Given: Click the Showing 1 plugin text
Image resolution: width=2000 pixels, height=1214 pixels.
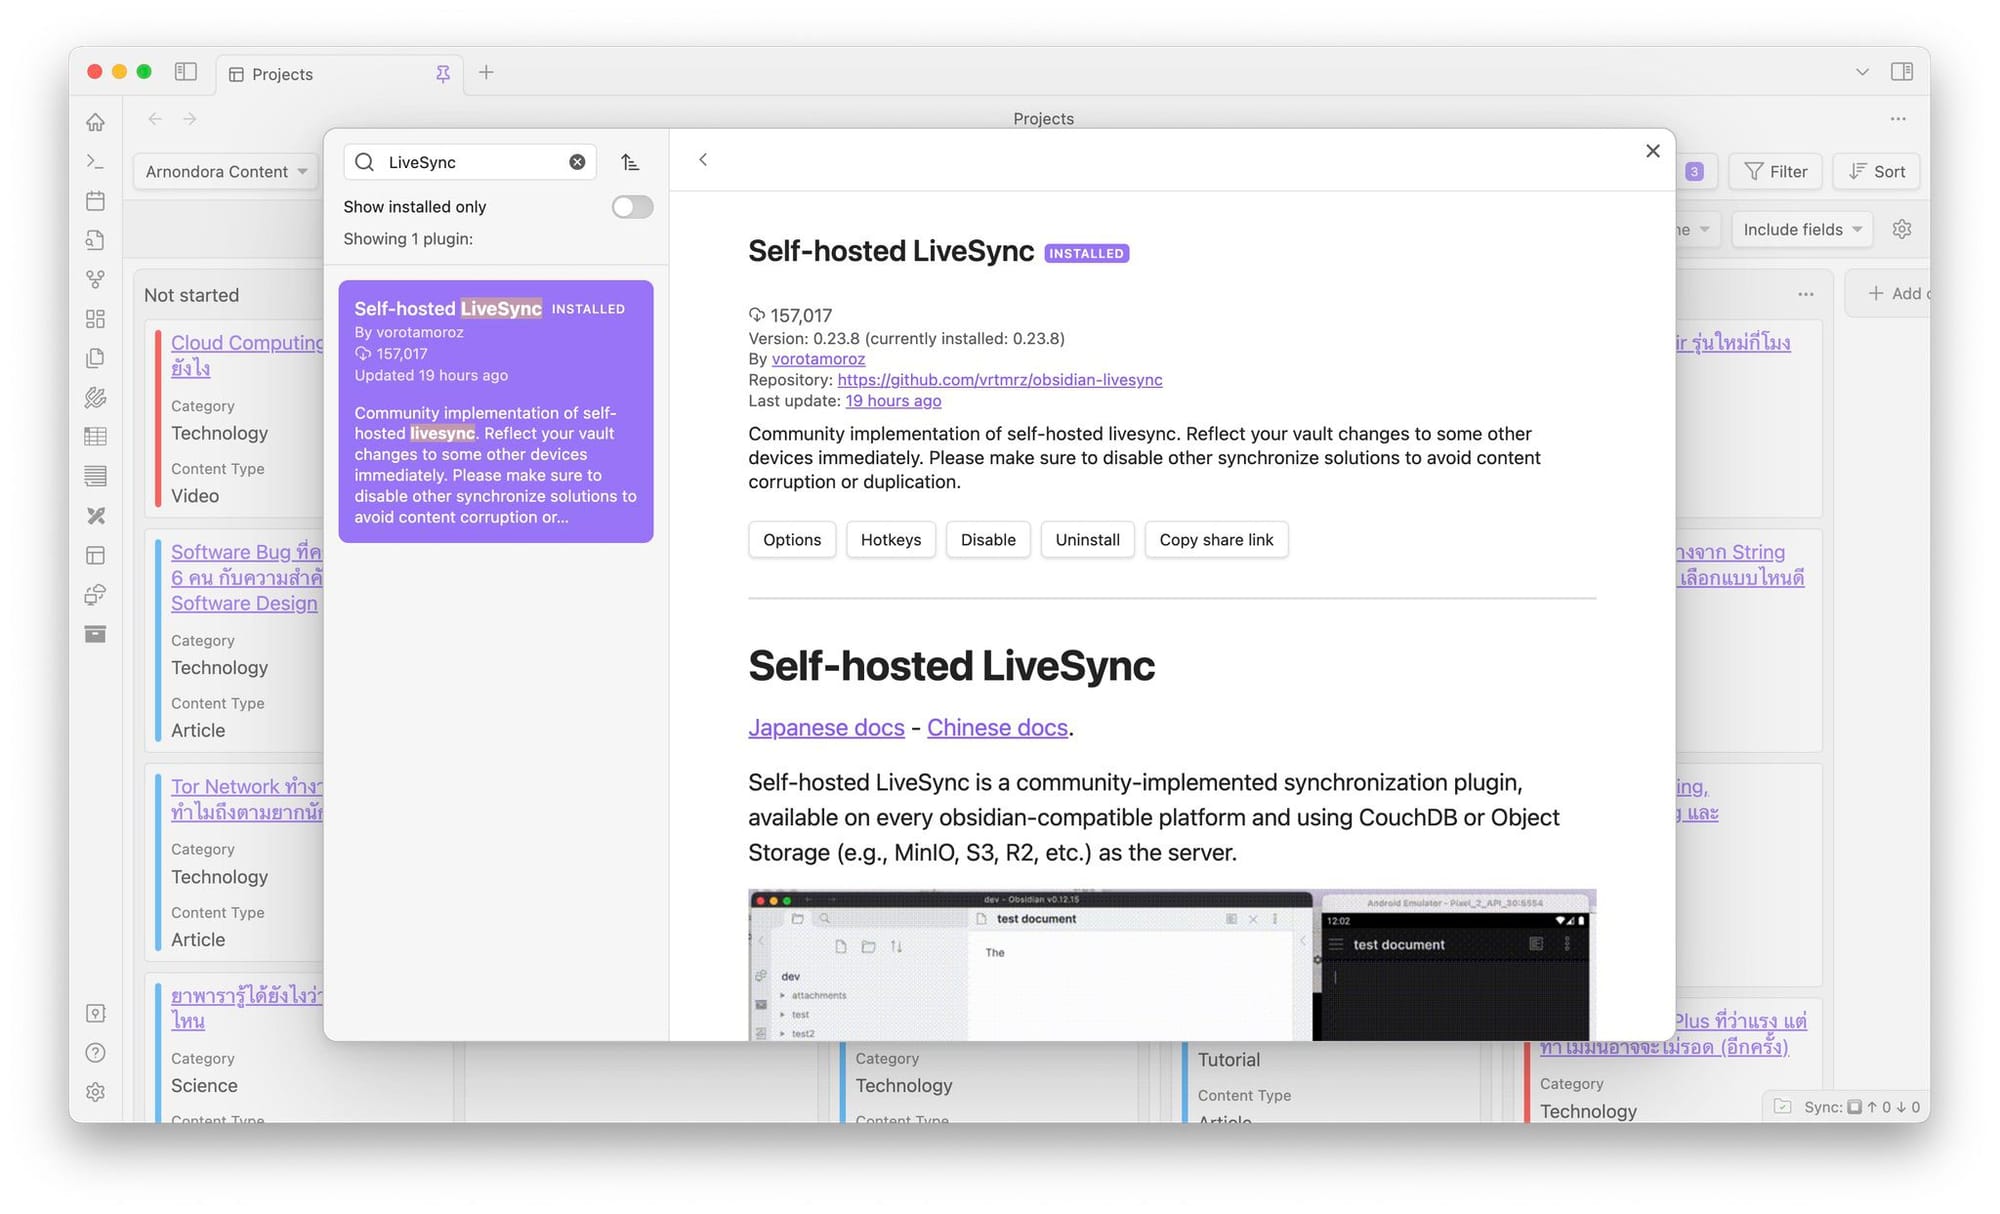Looking at the screenshot, I should tap(408, 239).
